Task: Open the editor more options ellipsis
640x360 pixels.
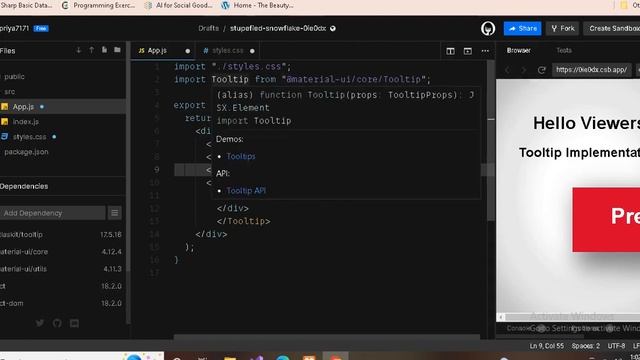Action: [x=485, y=51]
